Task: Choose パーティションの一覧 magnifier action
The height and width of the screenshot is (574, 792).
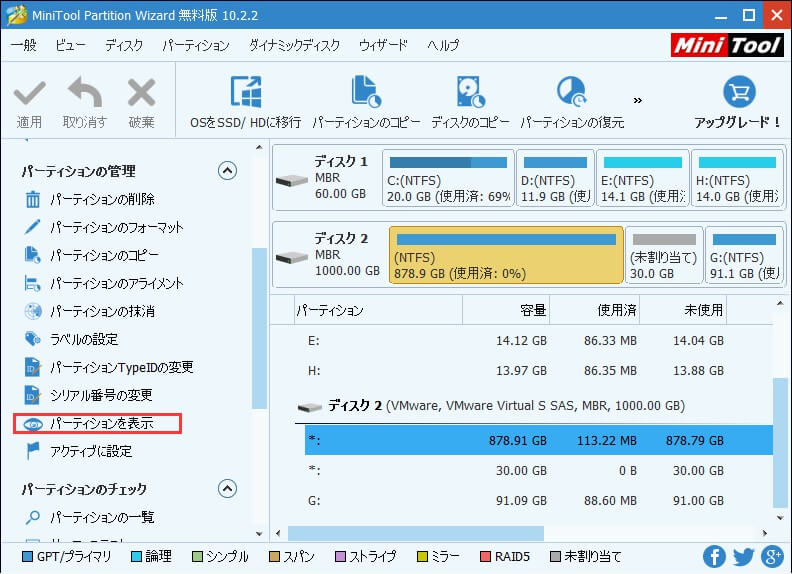Action: point(89,517)
